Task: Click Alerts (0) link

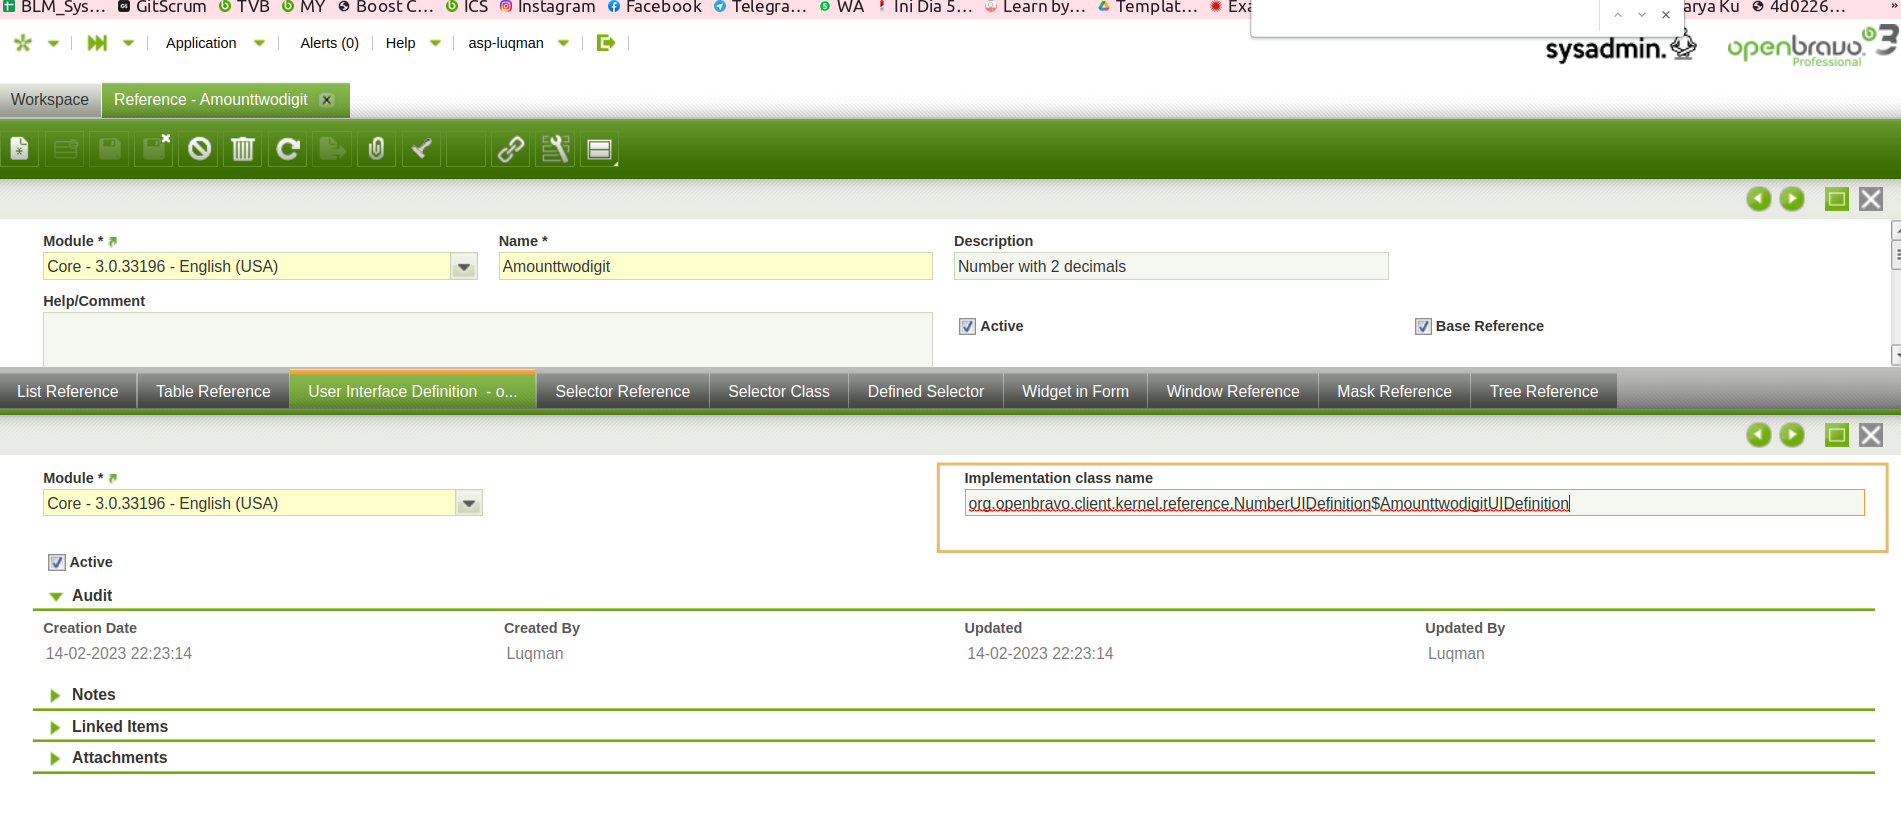Action: click(329, 43)
